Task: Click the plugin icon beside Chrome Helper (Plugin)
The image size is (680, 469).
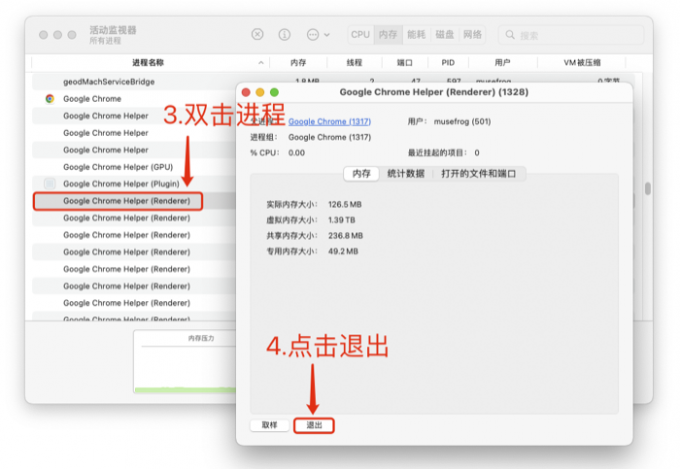Action: [x=50, y=184]
